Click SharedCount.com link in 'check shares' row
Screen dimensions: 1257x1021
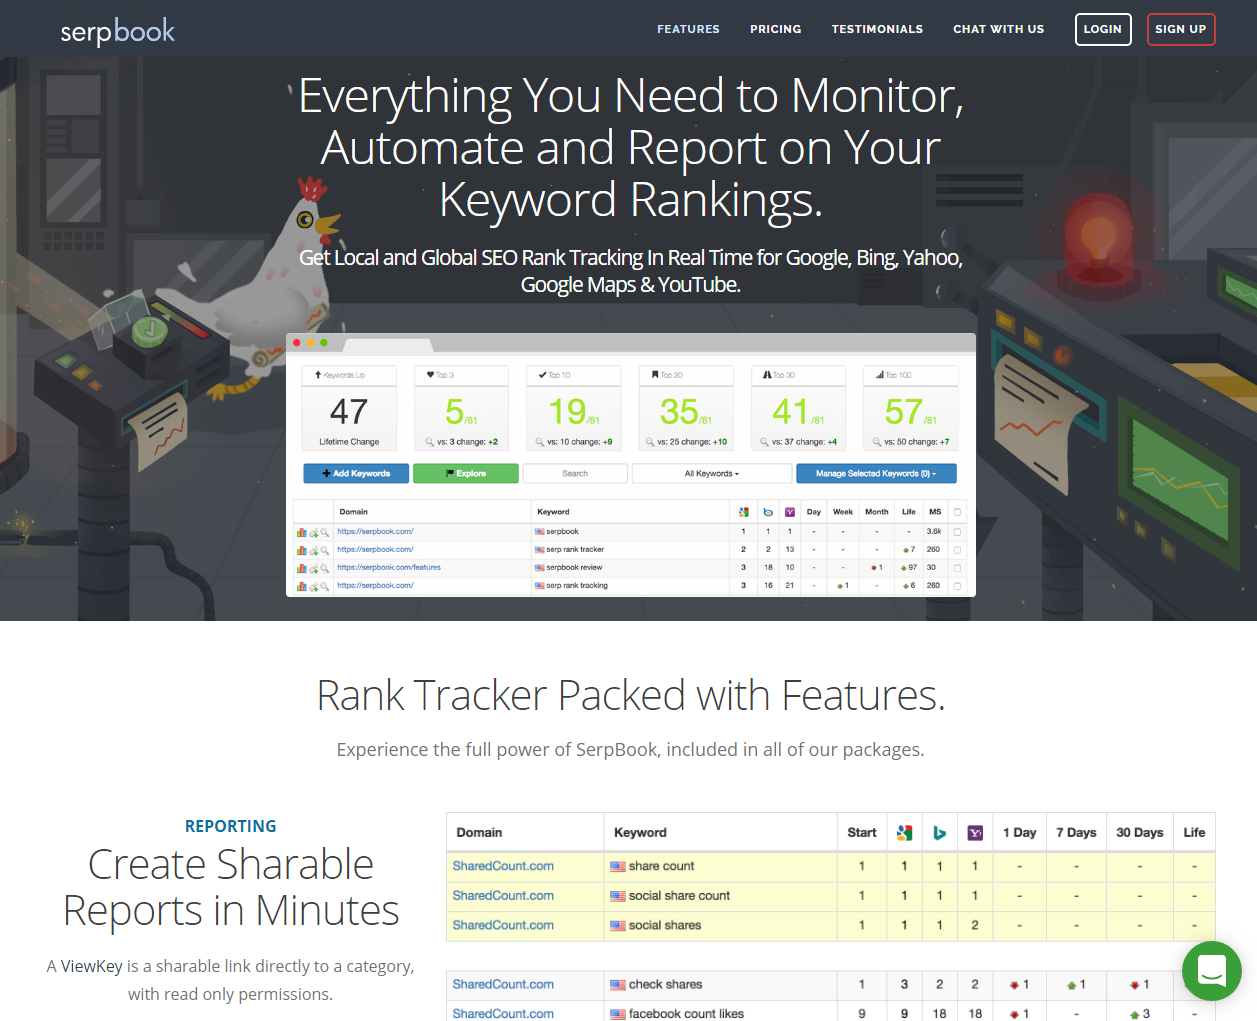503,984
